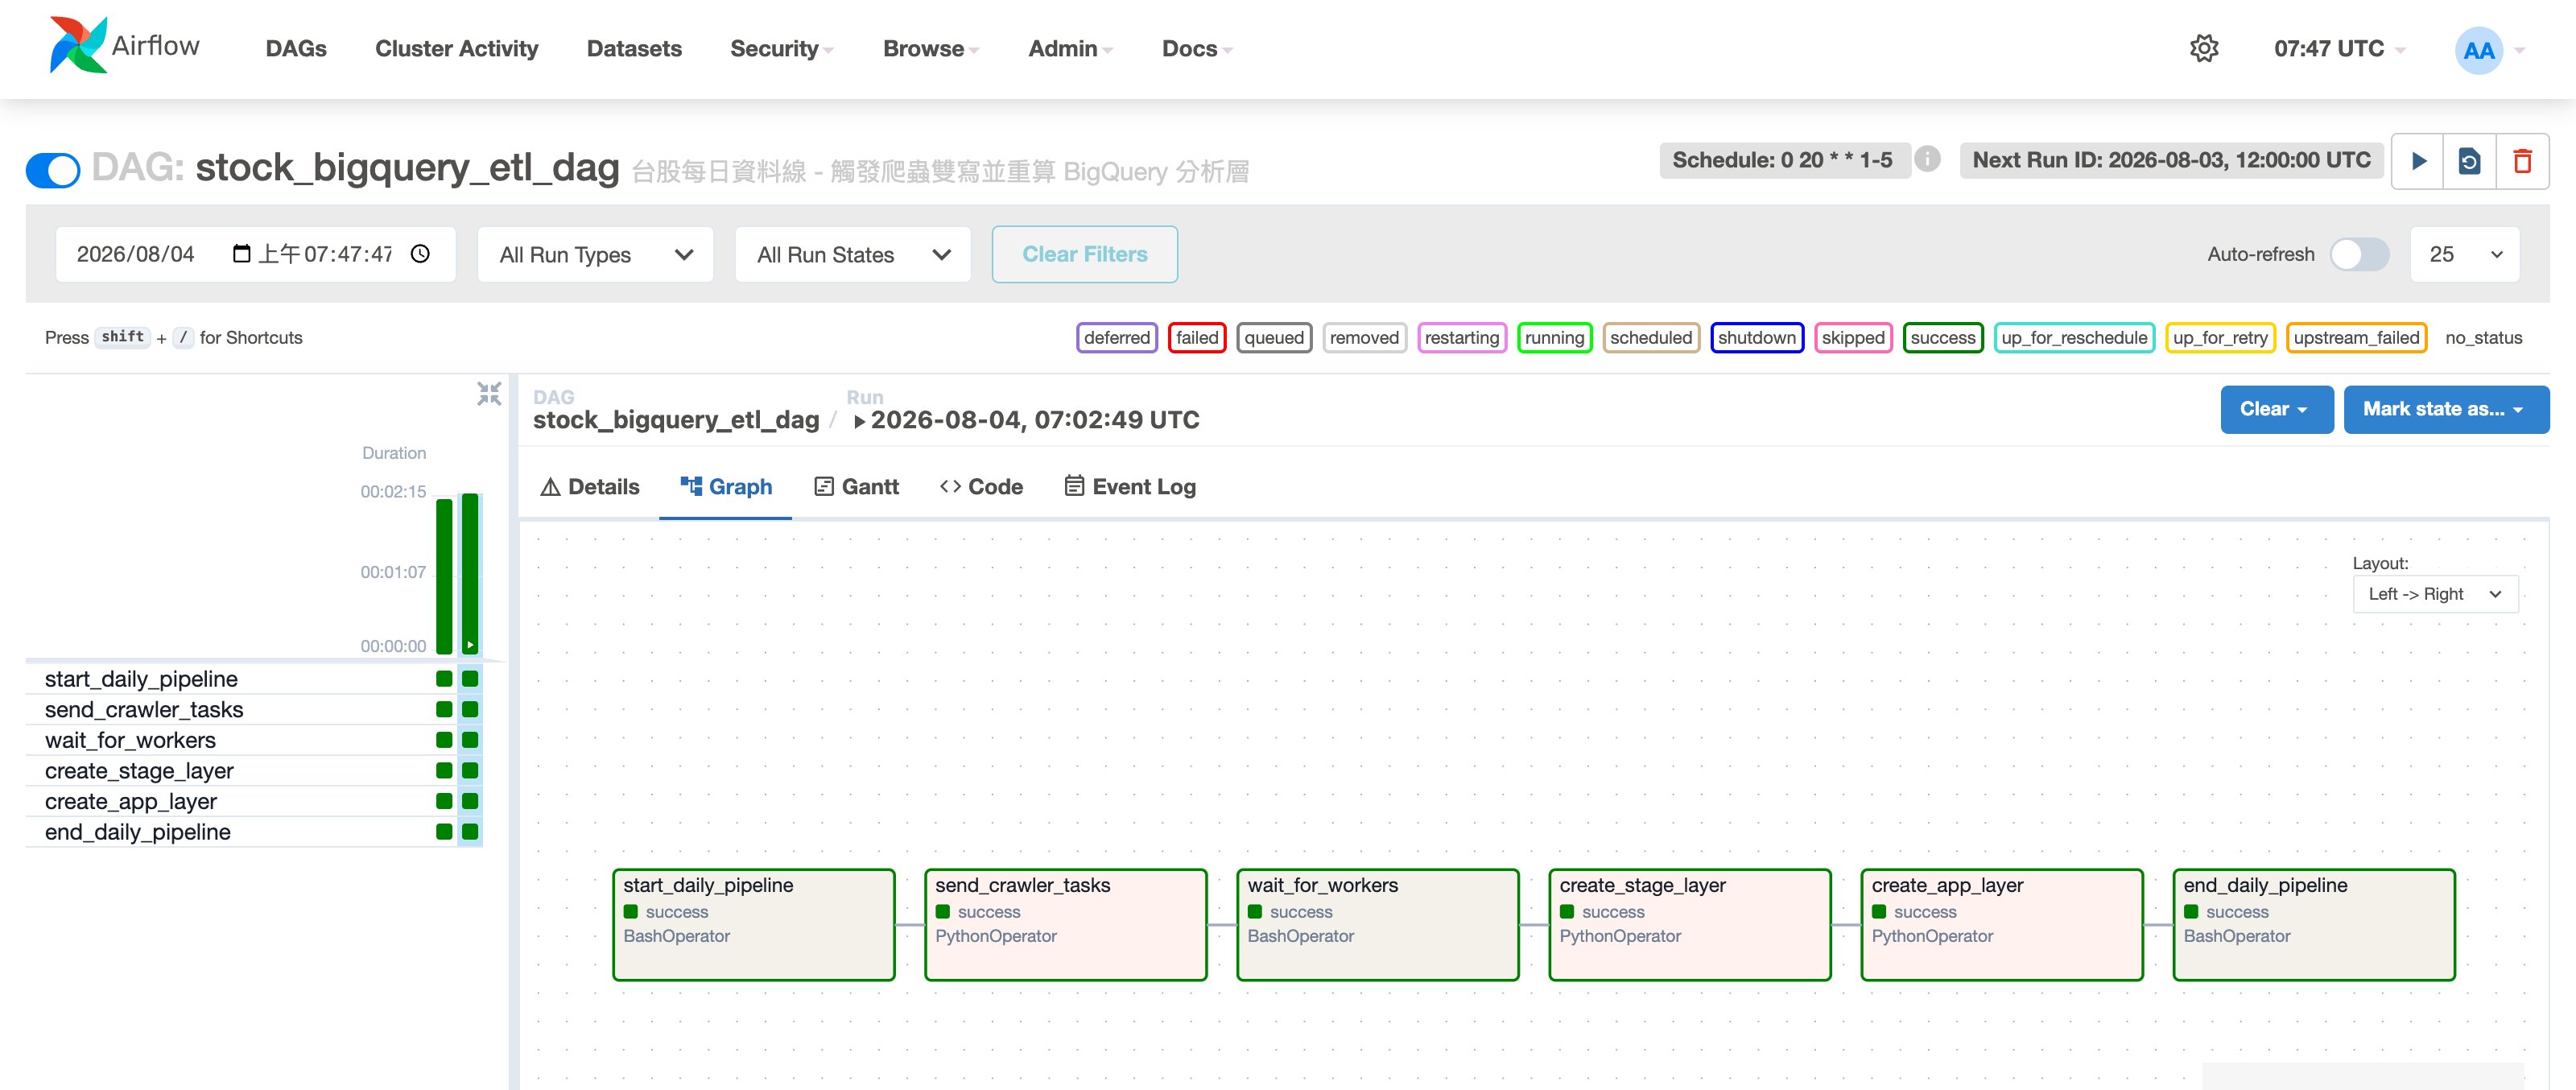Enable the Auto-refresh switch

pyautogui.click(x=2359, y=254)
